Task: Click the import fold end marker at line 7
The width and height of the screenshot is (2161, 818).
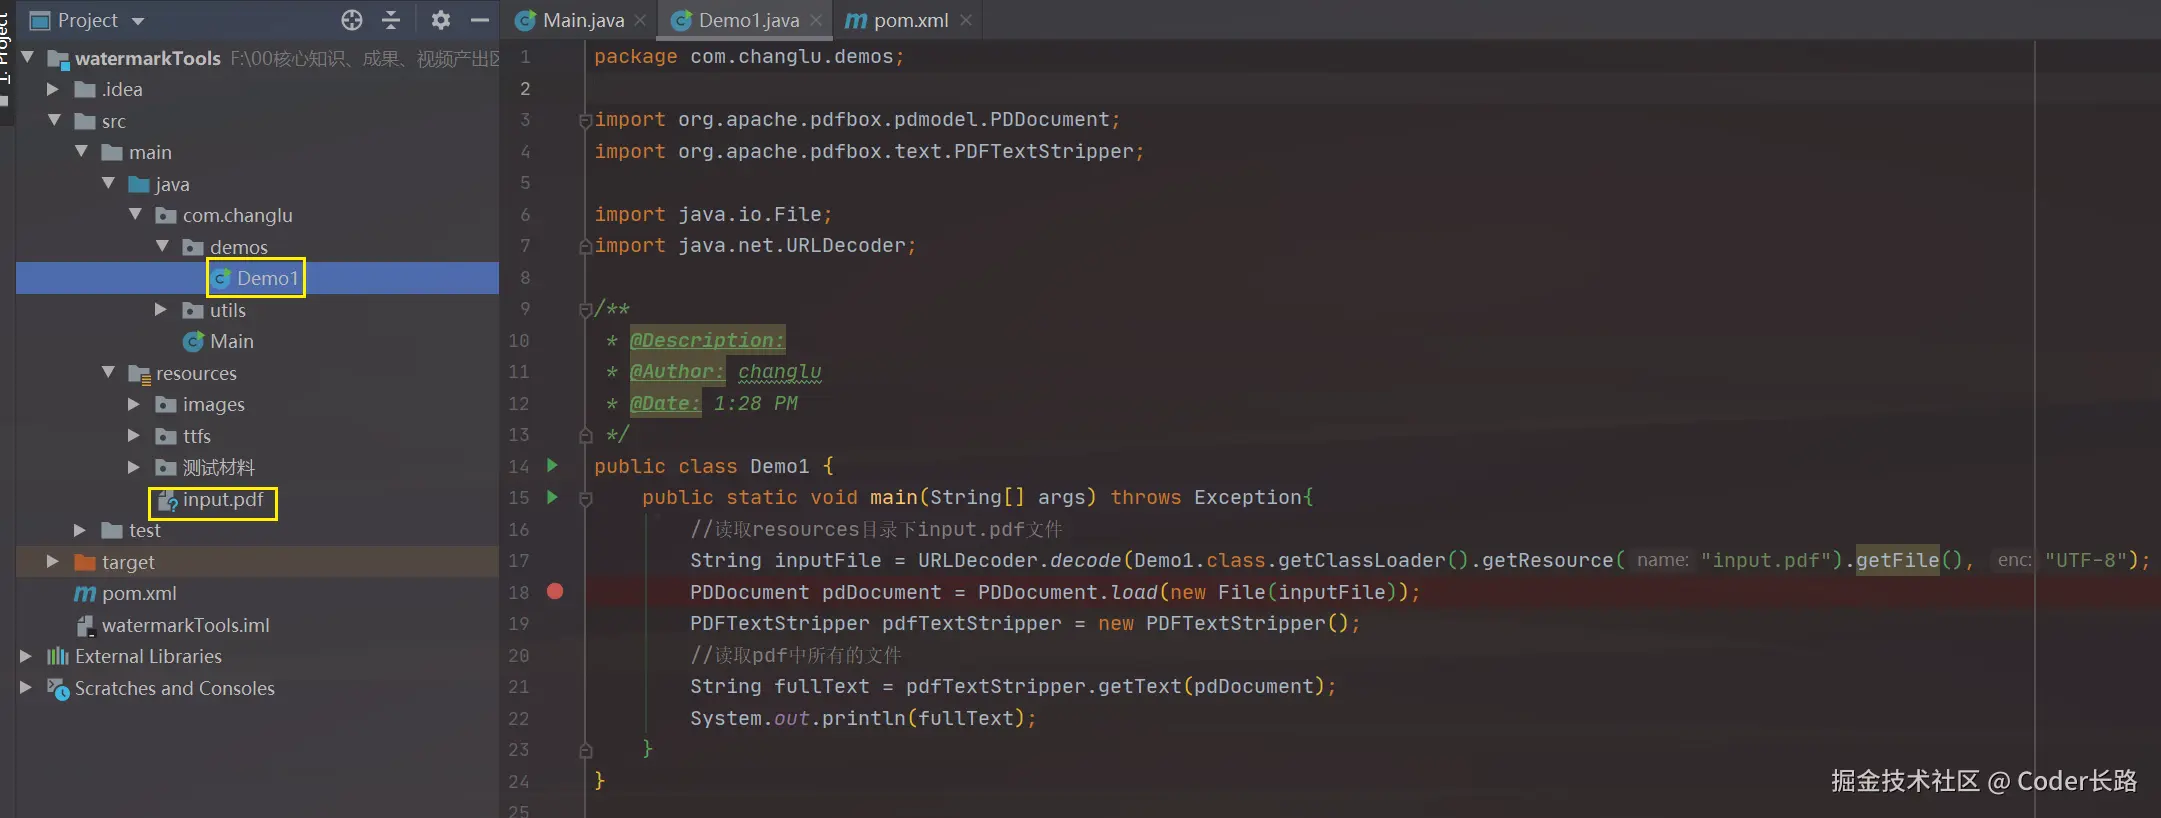Action: point(585,246)
